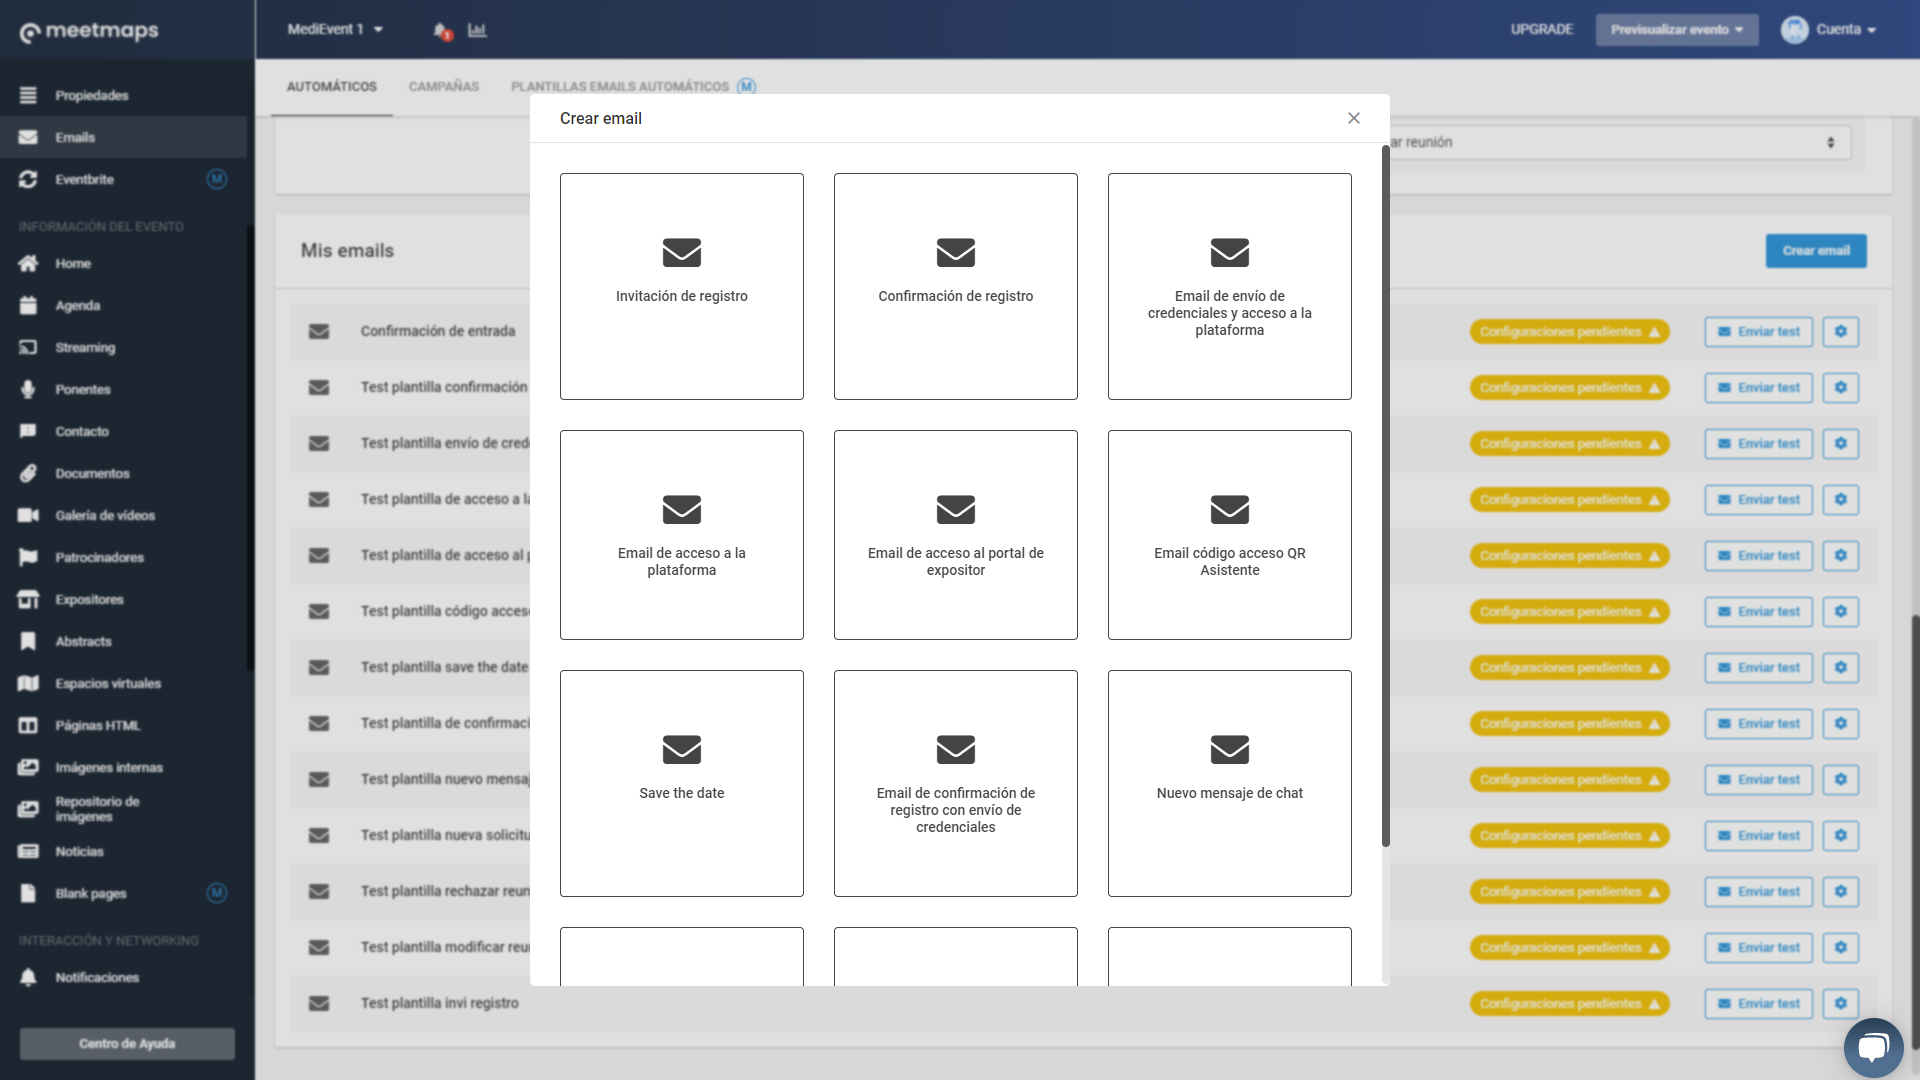Viewport: 1920px width, 1080px height.
Task: Click Enviar test for Test plantilla modificar row
Action: pos(1758,948)
